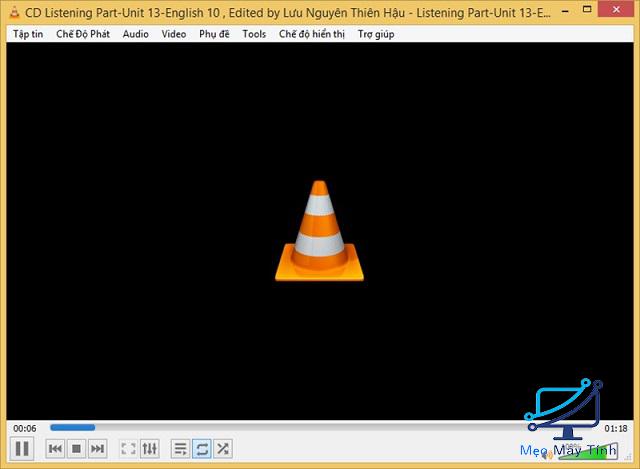Pause playback with the pause button
The width and height of the screenshot is (640, 469).
(22, 449)
